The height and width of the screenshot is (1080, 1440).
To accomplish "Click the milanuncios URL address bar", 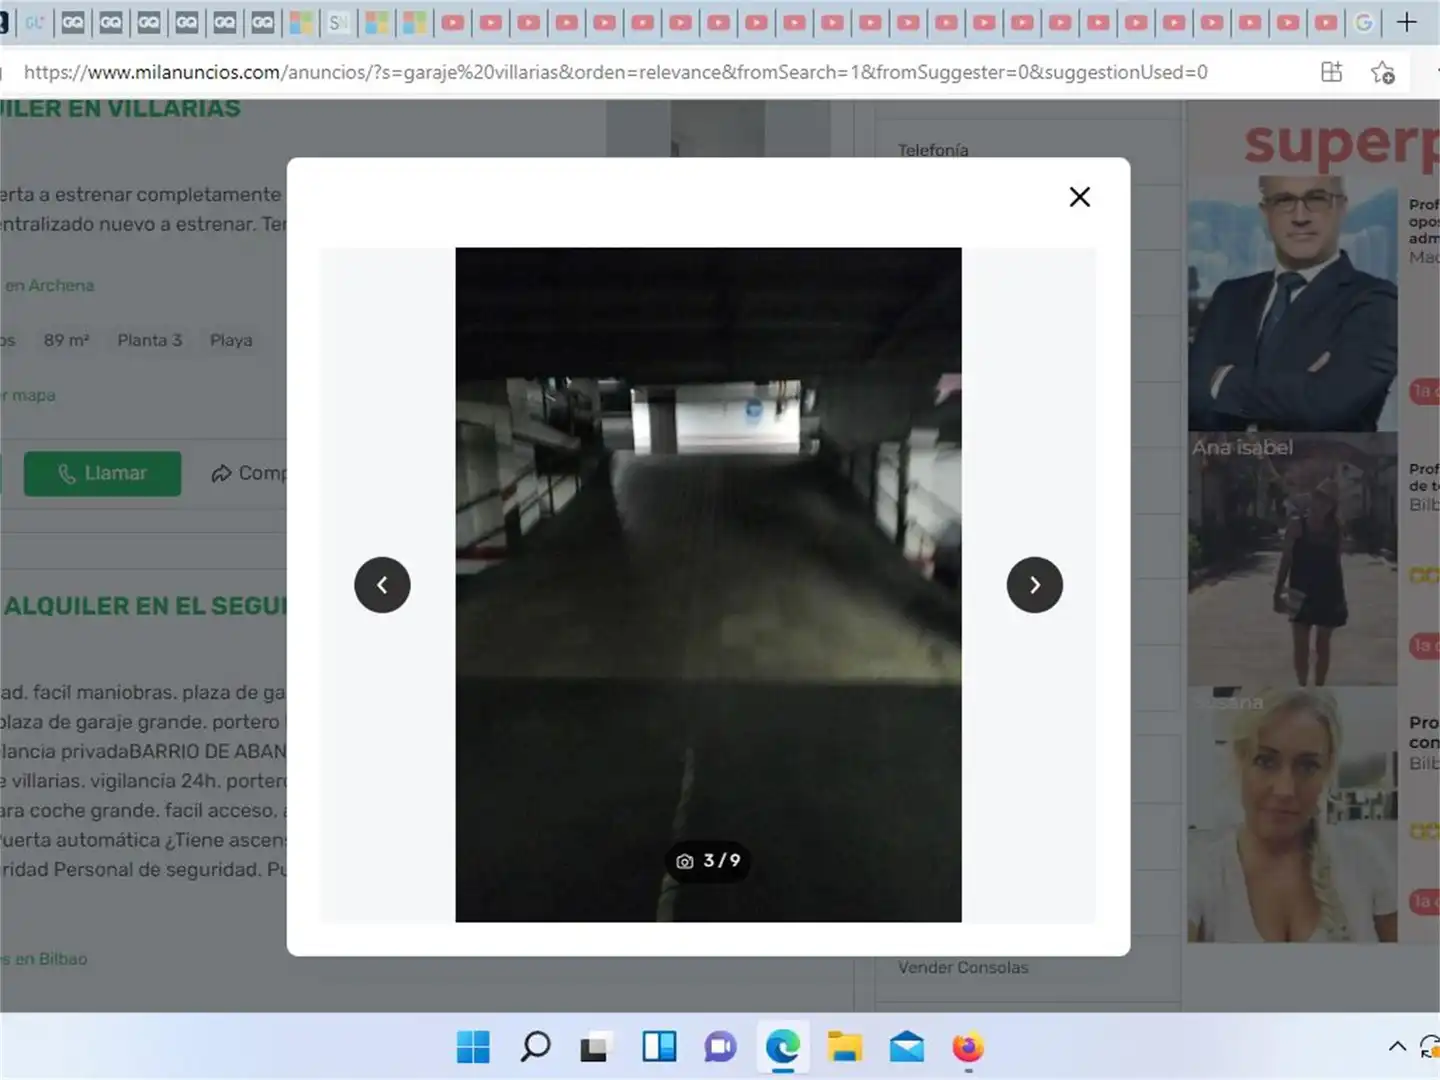I will (x=616, y=72).
